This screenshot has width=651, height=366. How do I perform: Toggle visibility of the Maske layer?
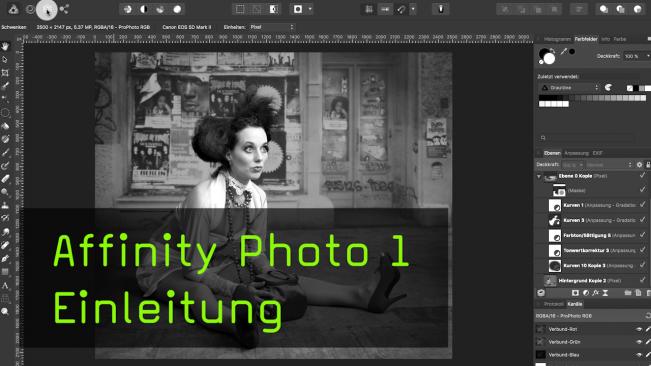pyautogui.click(x=642, y=190)
